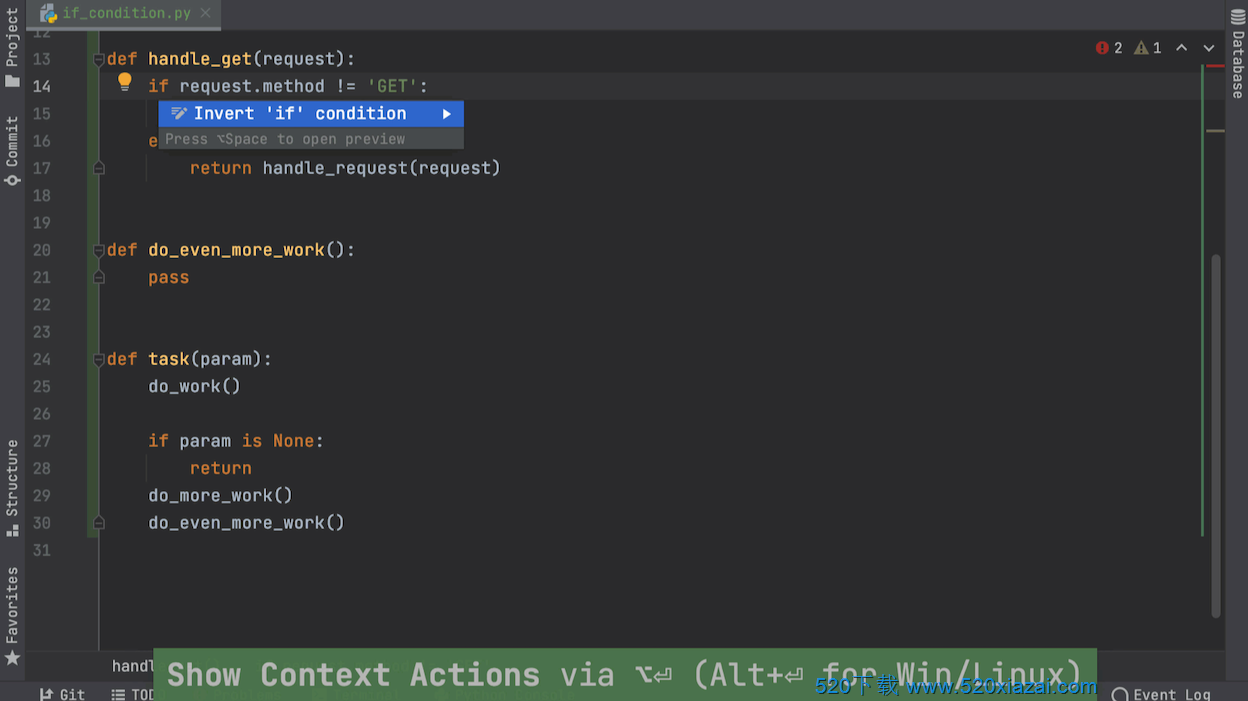The height and width of the screenshot is (701, 1248).
Task: Open the Database tool window
Action: click(1237, 52)
